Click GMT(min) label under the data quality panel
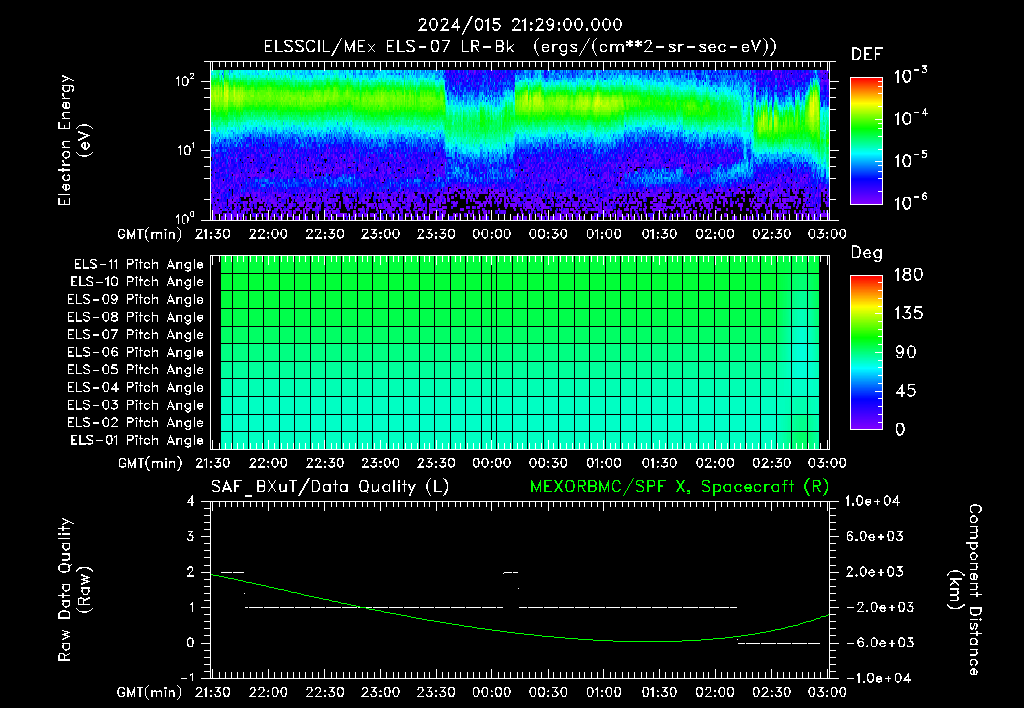1024x708 pixels. (x=150, y=692)
